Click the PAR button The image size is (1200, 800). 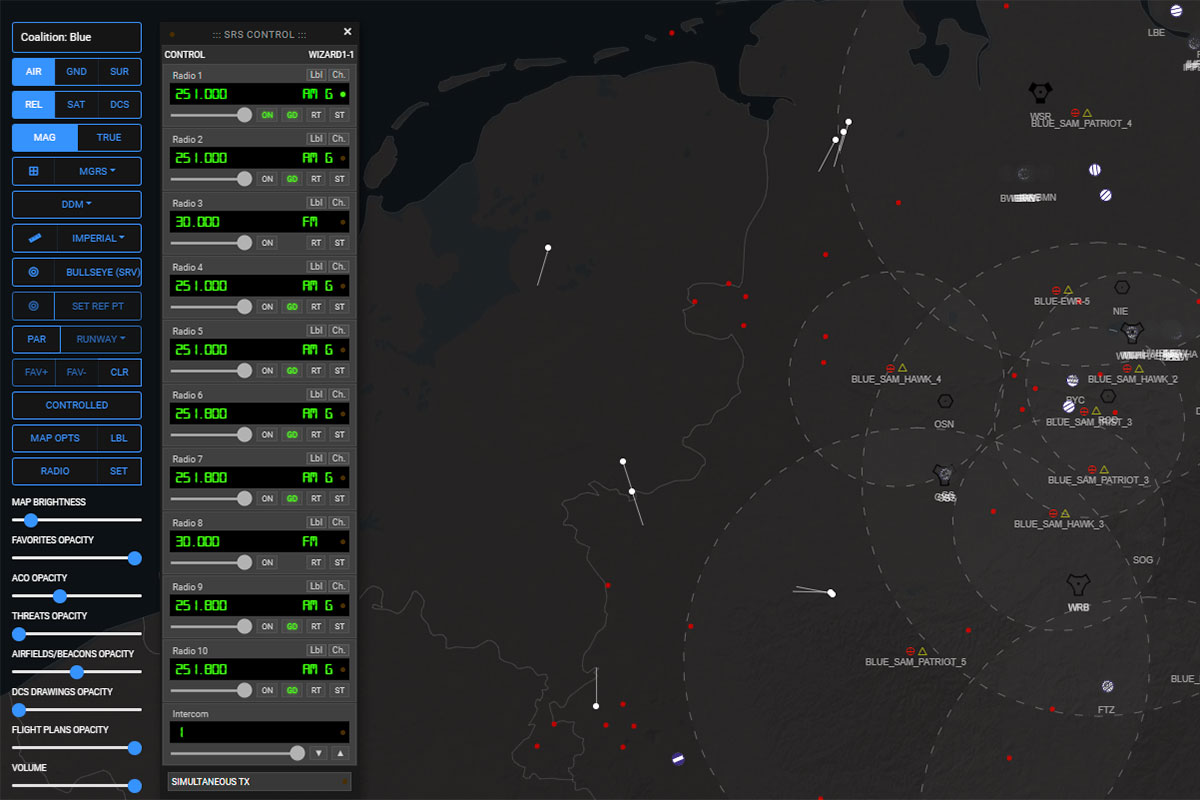(x=37, y=339)
